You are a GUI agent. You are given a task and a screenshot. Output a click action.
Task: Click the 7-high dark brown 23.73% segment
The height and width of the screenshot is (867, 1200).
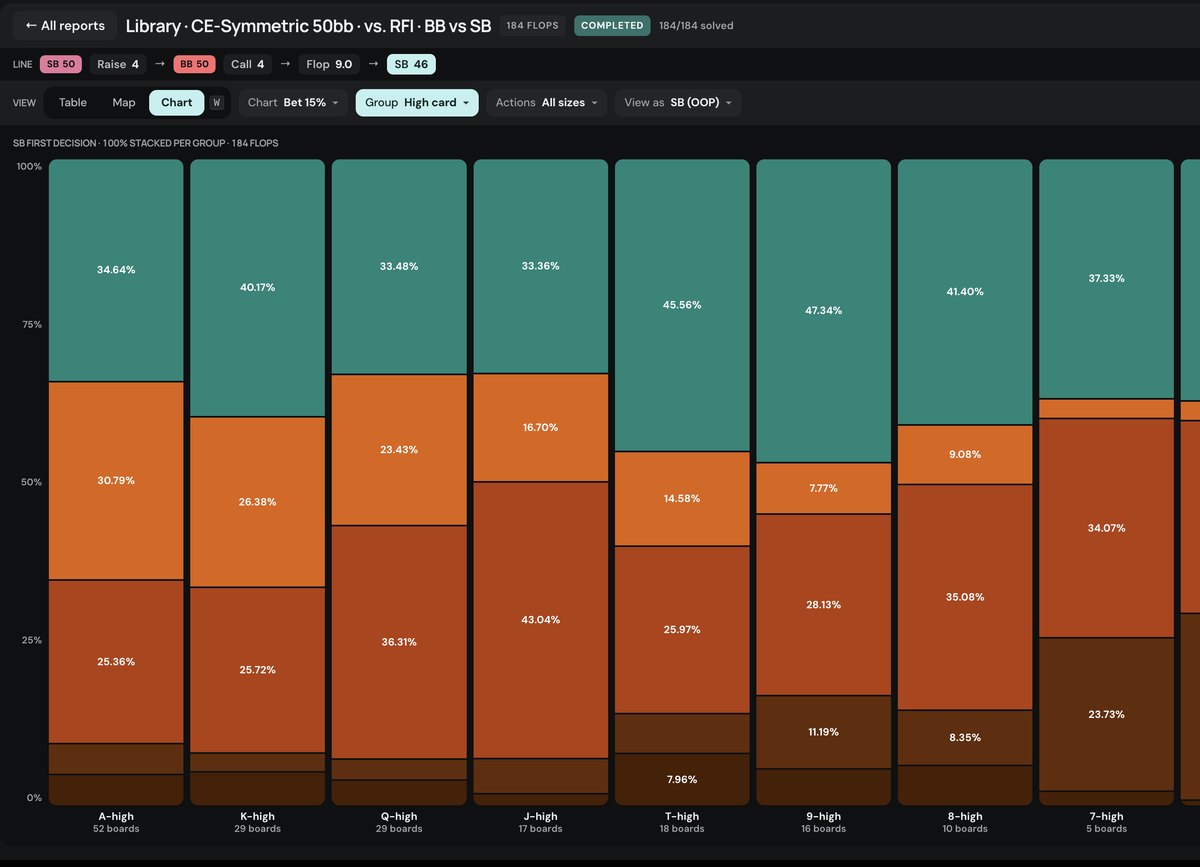click(1106, 714)
